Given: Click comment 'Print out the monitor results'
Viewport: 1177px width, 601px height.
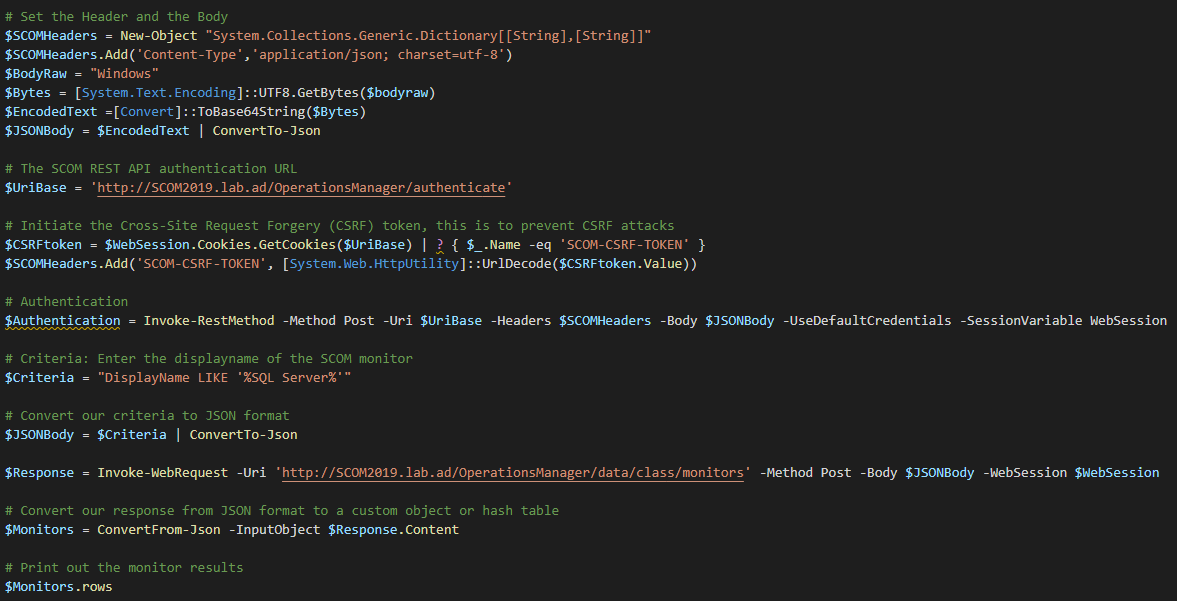Looking at the screenshot, I should tap(124, 568).
